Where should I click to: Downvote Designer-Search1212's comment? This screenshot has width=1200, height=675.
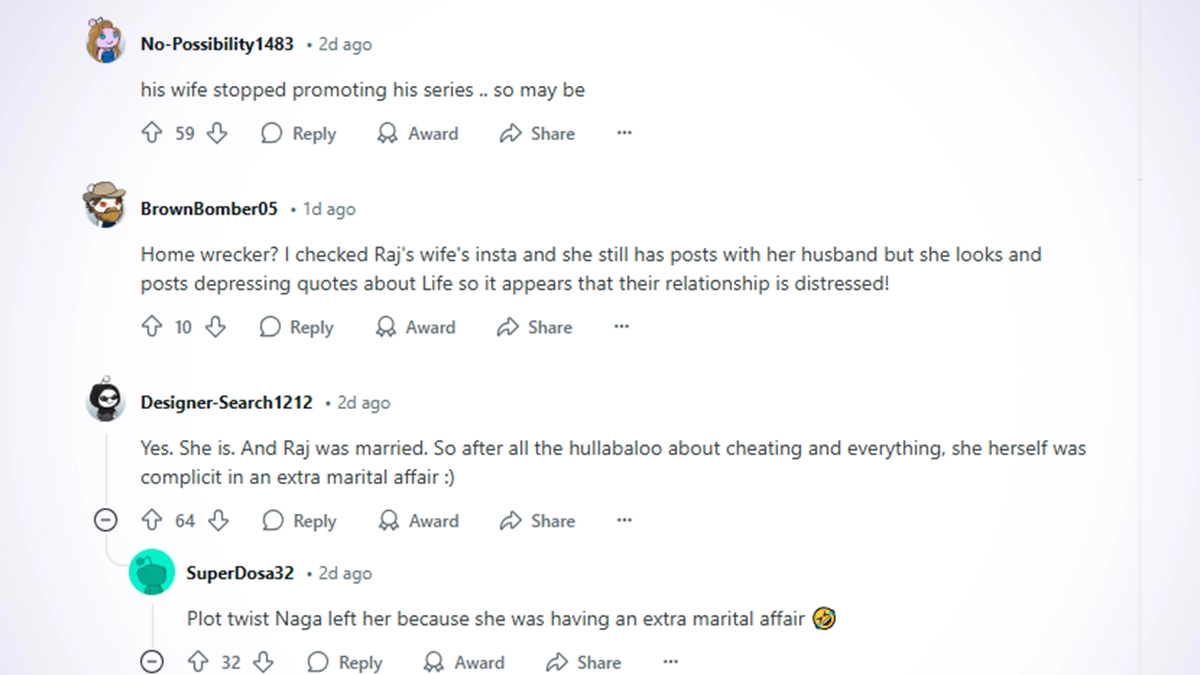(218, 521)
